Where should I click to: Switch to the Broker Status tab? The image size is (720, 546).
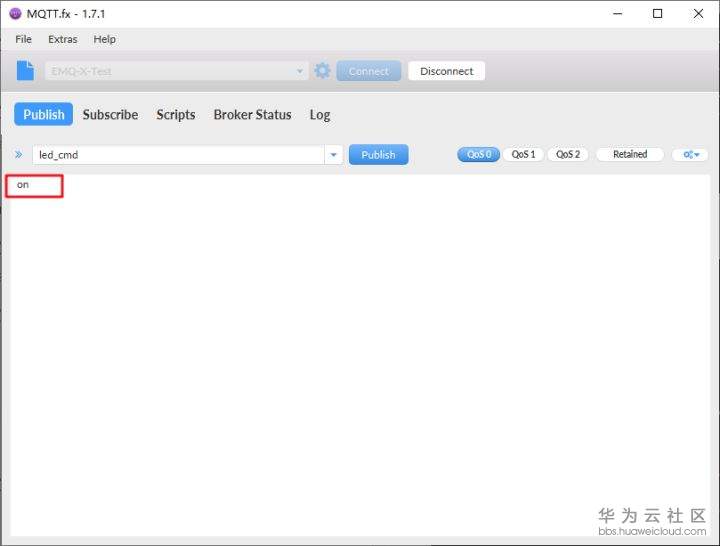(253, 114)
